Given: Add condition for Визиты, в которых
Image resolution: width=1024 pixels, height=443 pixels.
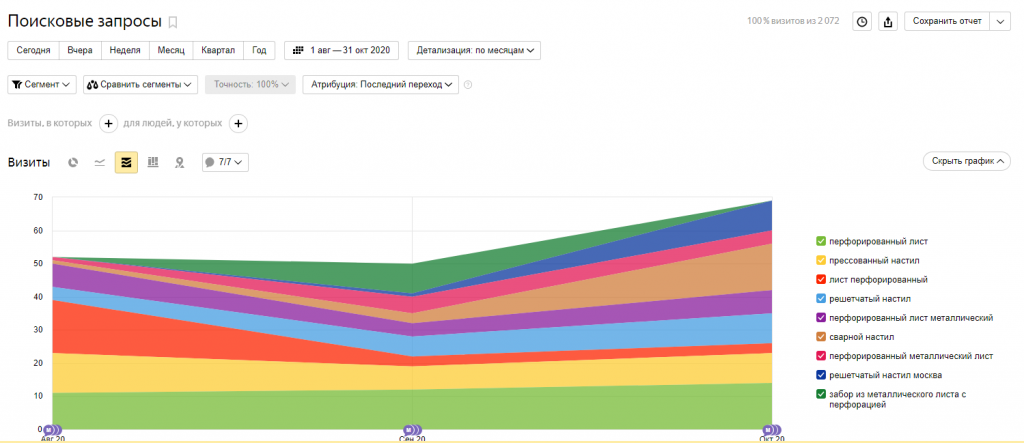Looking at the screenshot, I should [108, 123].
